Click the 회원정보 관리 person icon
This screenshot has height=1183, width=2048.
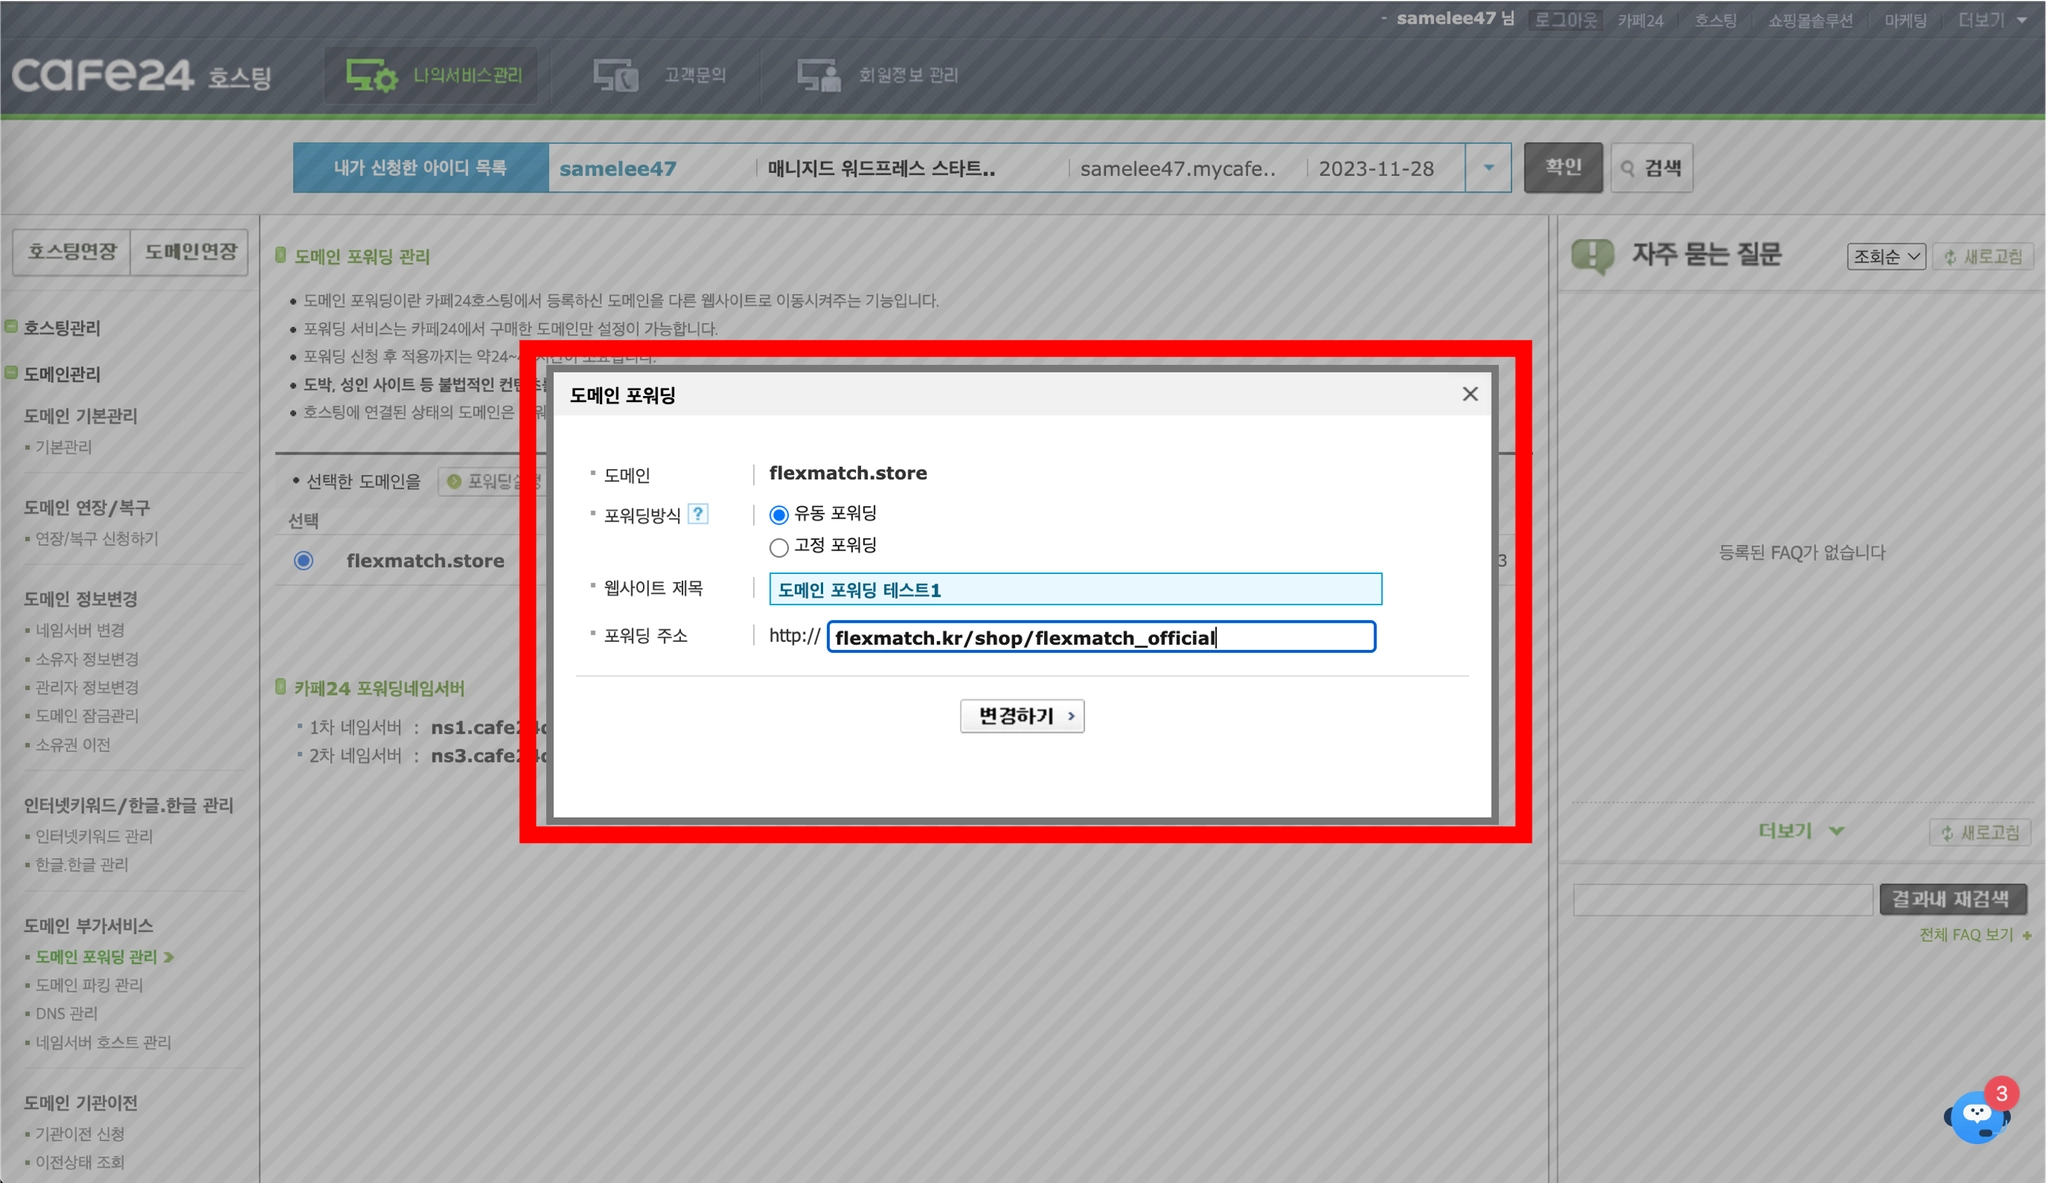point(818,75)
